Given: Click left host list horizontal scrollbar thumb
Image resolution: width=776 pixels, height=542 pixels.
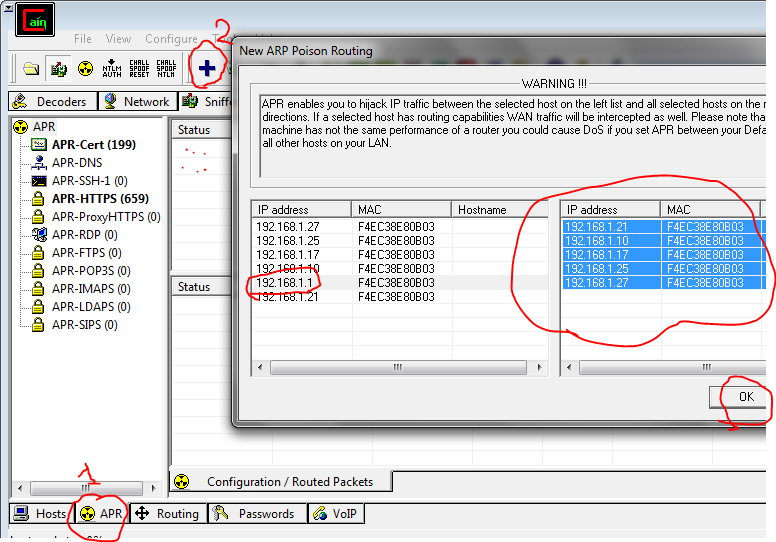Looking at the screenshot, I should click(x=398, y=367).
